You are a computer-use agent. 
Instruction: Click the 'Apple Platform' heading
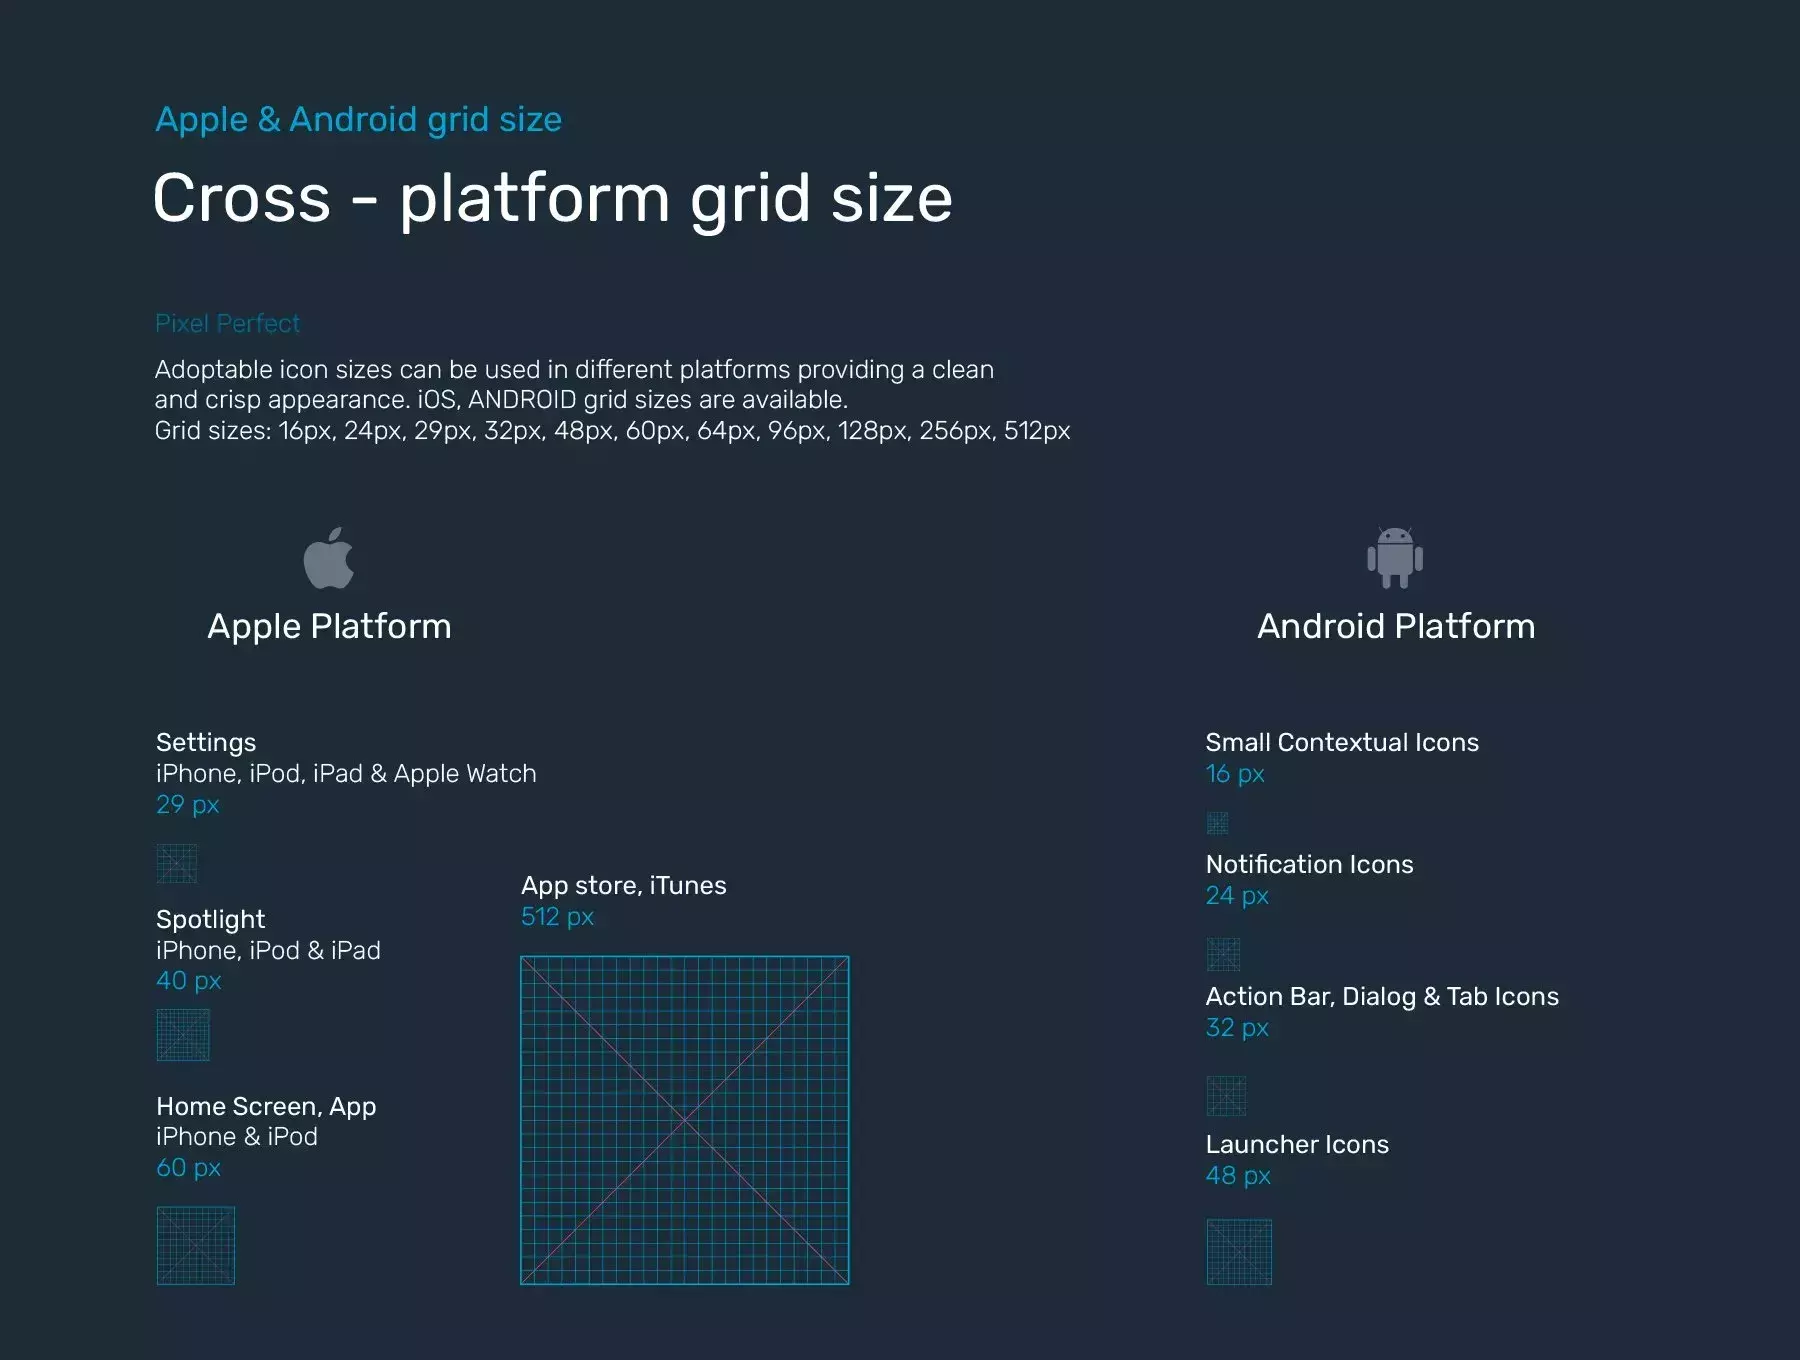coord(329,626)
